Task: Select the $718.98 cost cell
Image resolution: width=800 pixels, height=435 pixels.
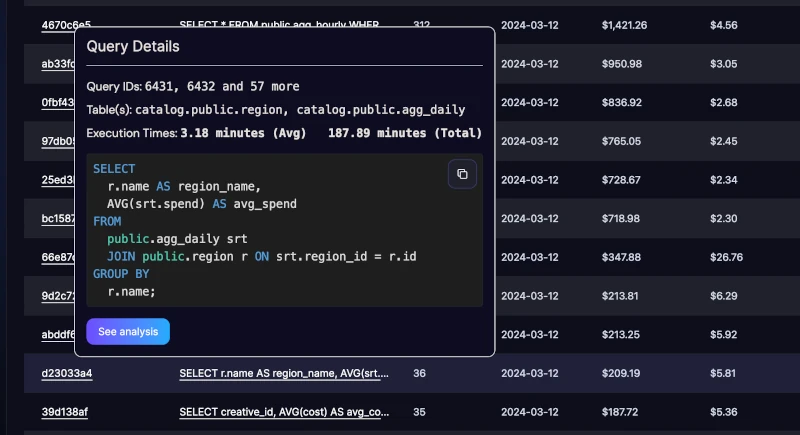Action: point(620,219)
